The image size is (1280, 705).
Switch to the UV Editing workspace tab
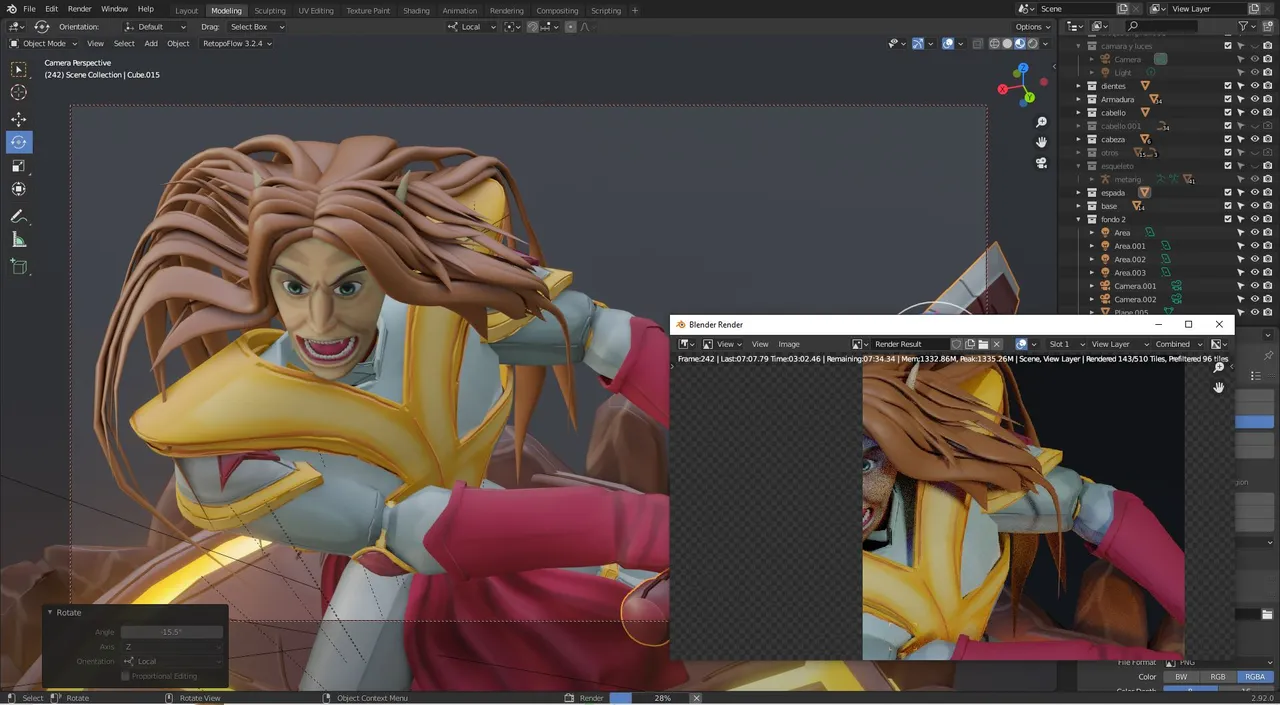click(x=316, y=10)
